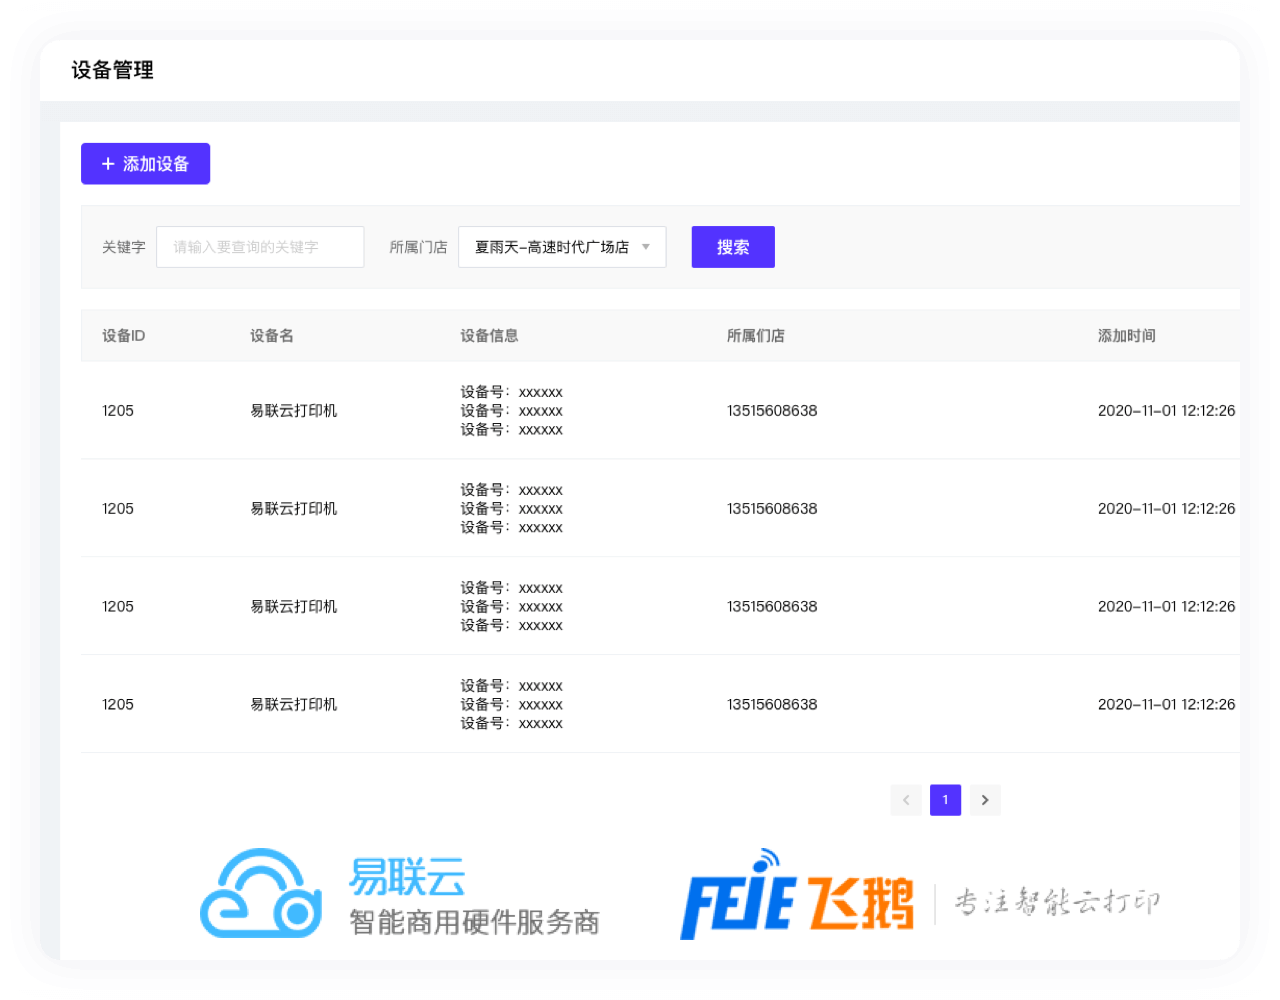
Task: Click the purple 搜索 button
Action: click(x=733, y=247)
